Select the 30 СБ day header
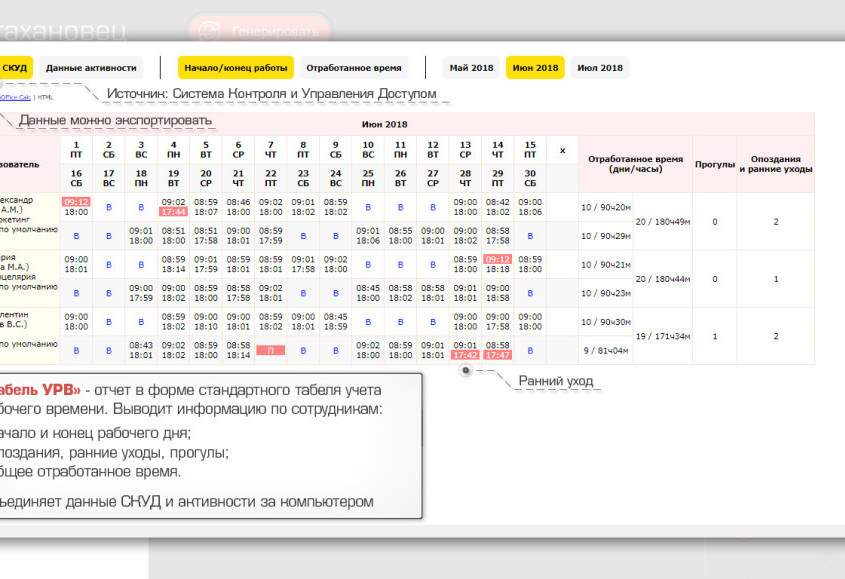This screenshot has height=579, width=845. [x=530, y=178]
